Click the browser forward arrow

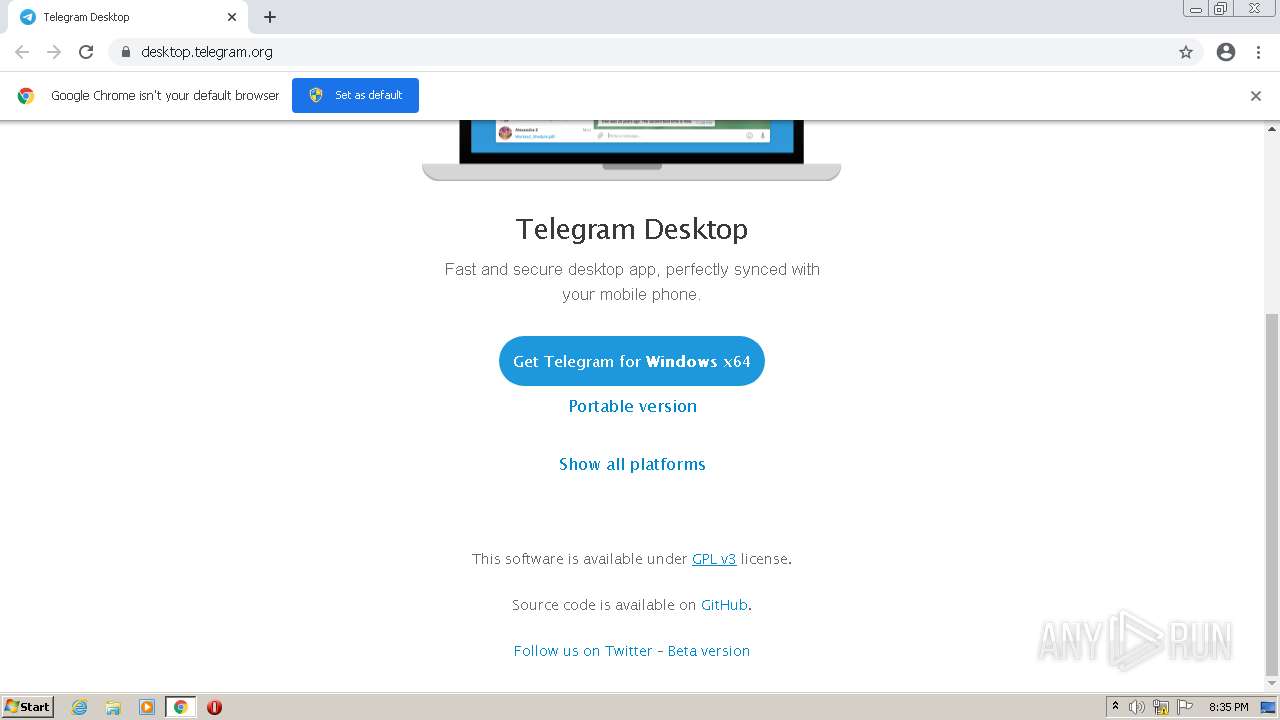coord(54,52)
